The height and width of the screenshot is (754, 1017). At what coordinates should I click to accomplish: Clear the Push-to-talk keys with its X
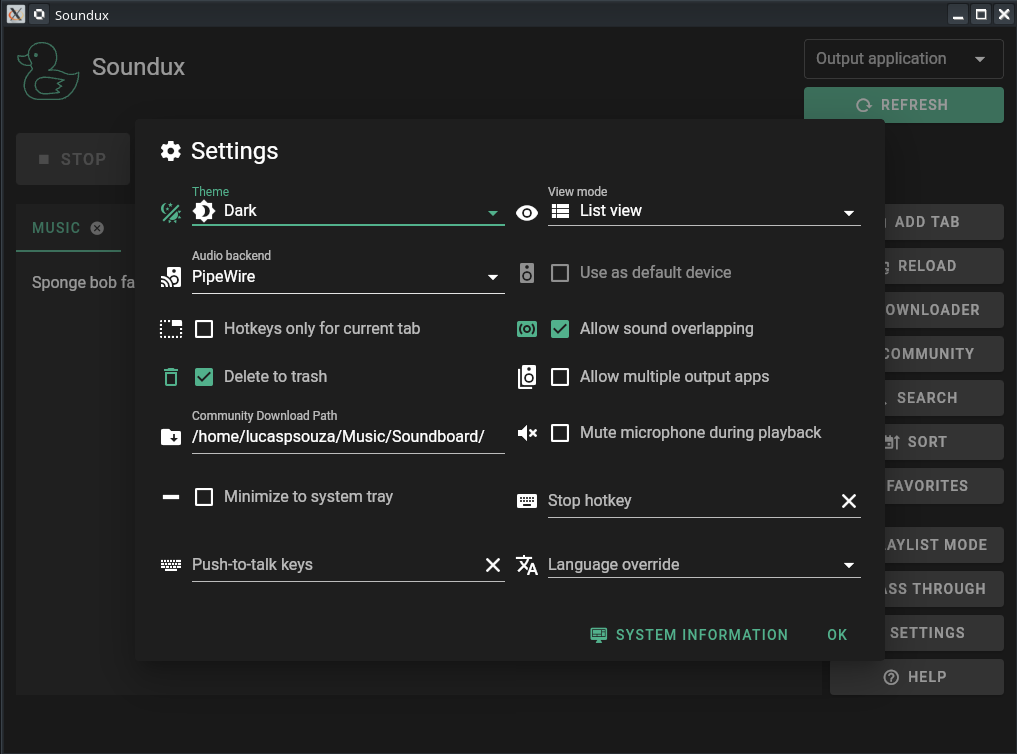tap(492, 565)
